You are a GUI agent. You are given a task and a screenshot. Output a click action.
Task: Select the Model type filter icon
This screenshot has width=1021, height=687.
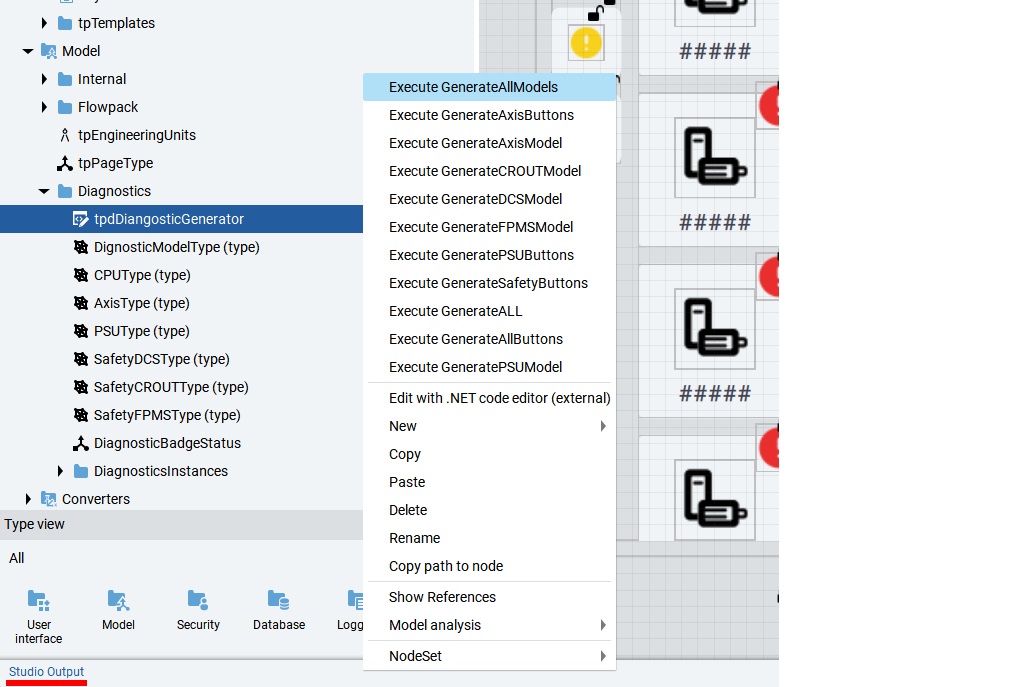(118, 600)
